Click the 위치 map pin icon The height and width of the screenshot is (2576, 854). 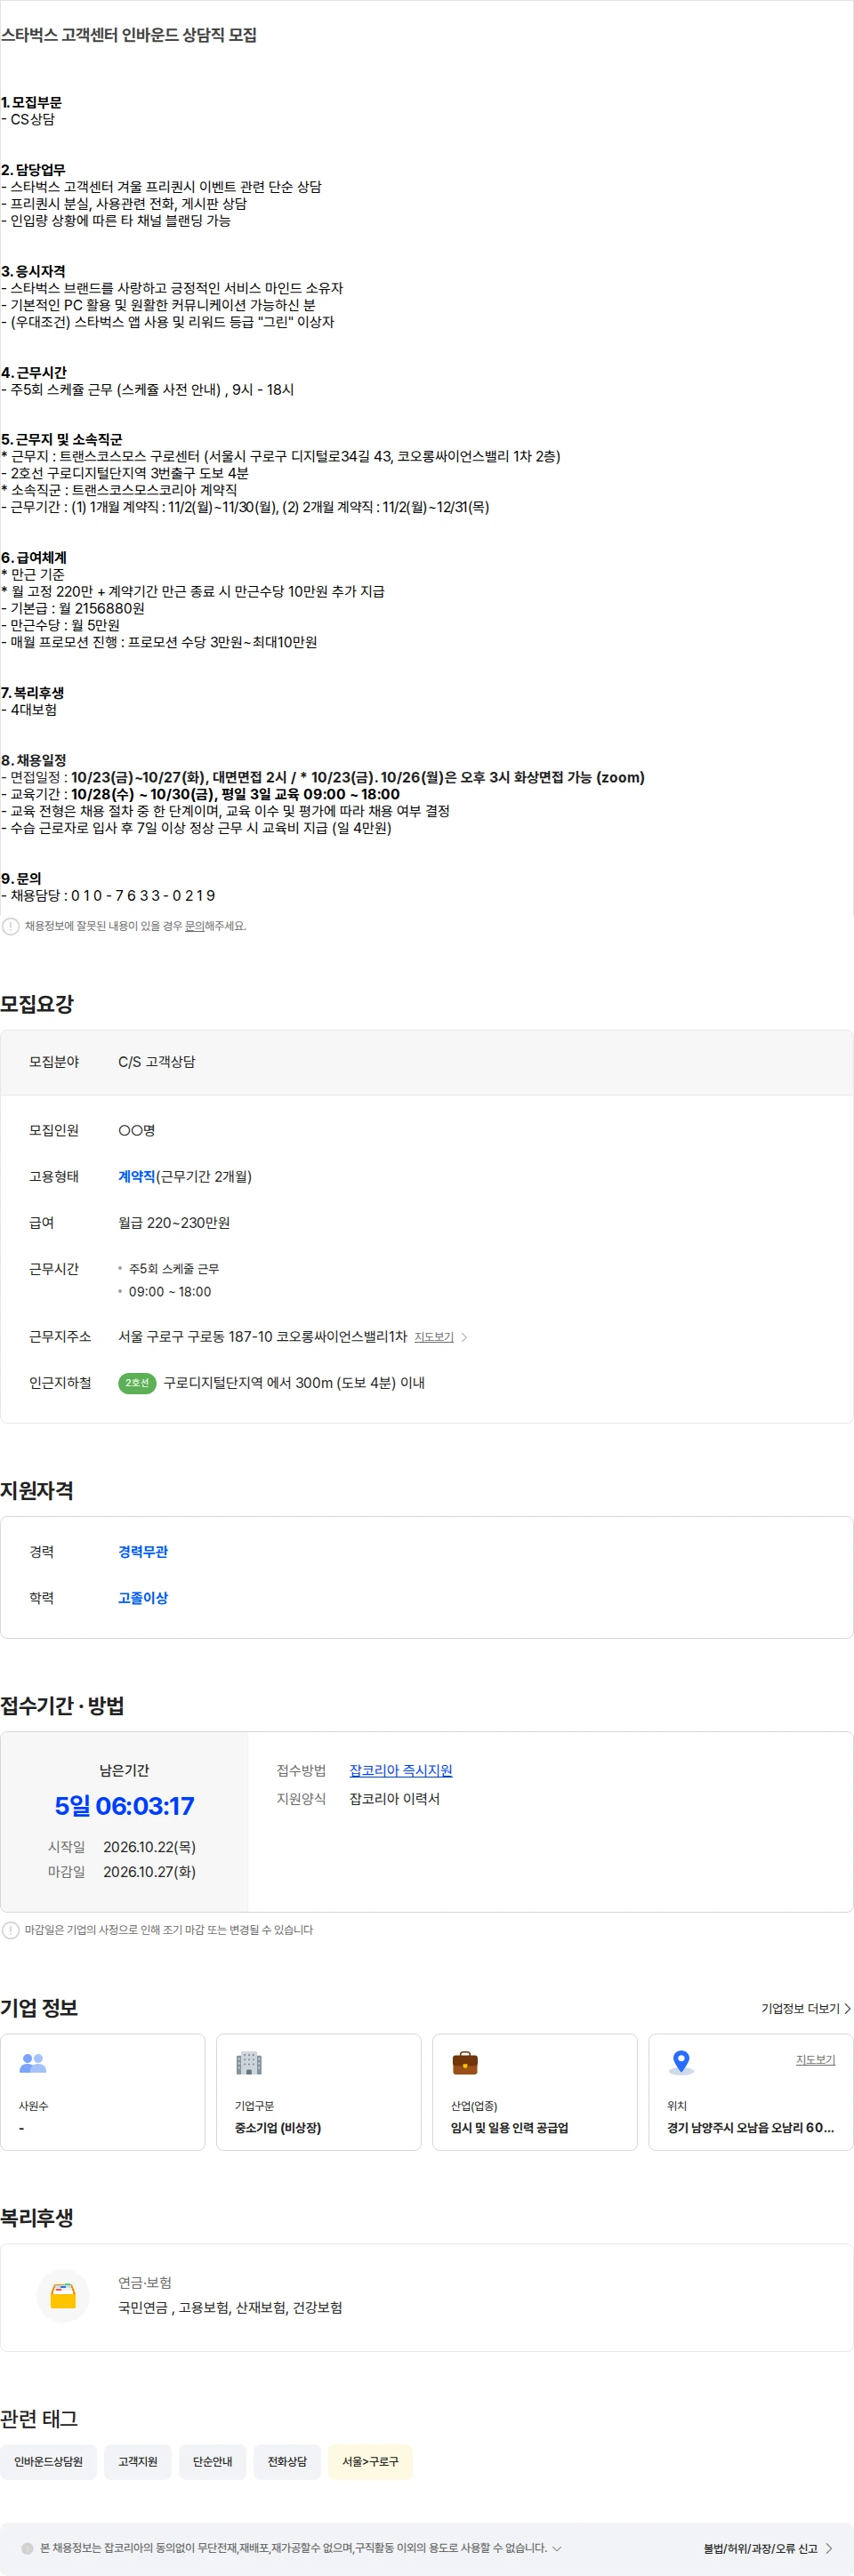click(x=681, y=2063)
